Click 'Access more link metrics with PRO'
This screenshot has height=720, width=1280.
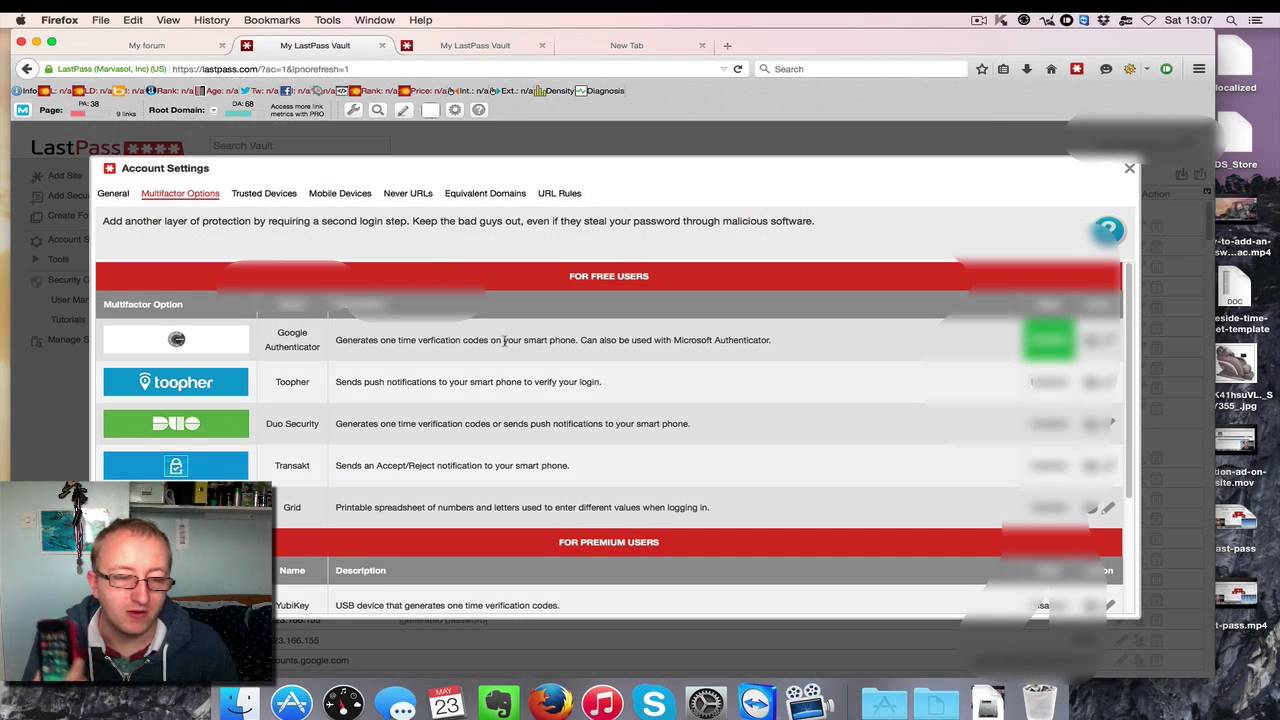tap(297, 110)
